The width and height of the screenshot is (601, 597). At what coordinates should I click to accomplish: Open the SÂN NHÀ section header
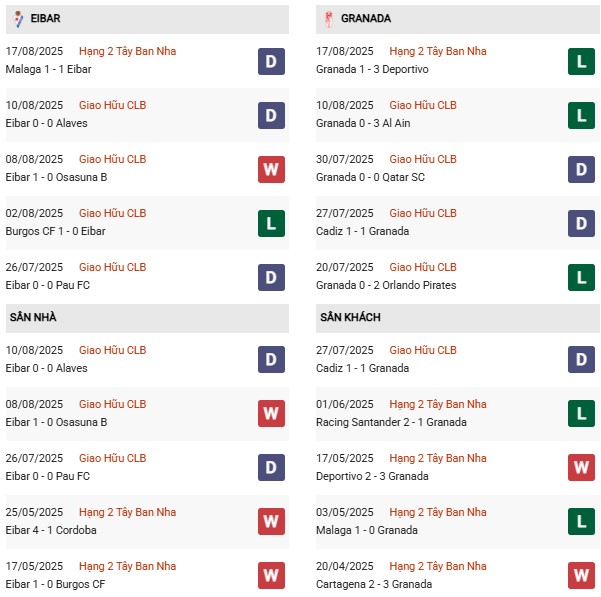[x=33, y=317]
